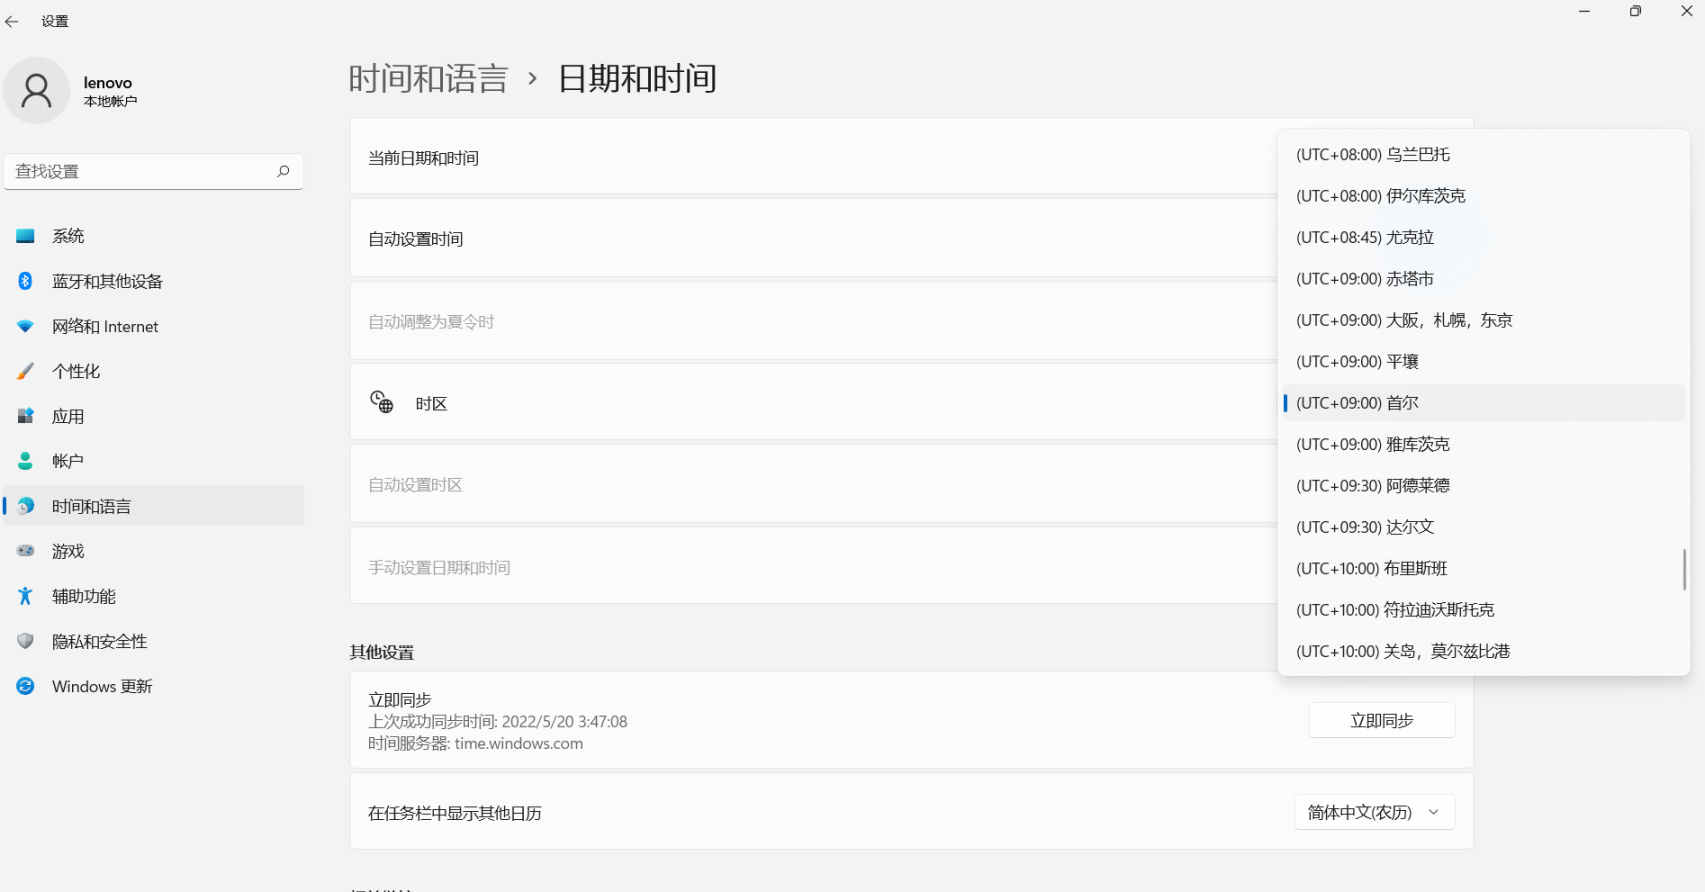Open the 游戏 settings category
The height and width of the screenshot is (892, 1705).
[153, 551]
